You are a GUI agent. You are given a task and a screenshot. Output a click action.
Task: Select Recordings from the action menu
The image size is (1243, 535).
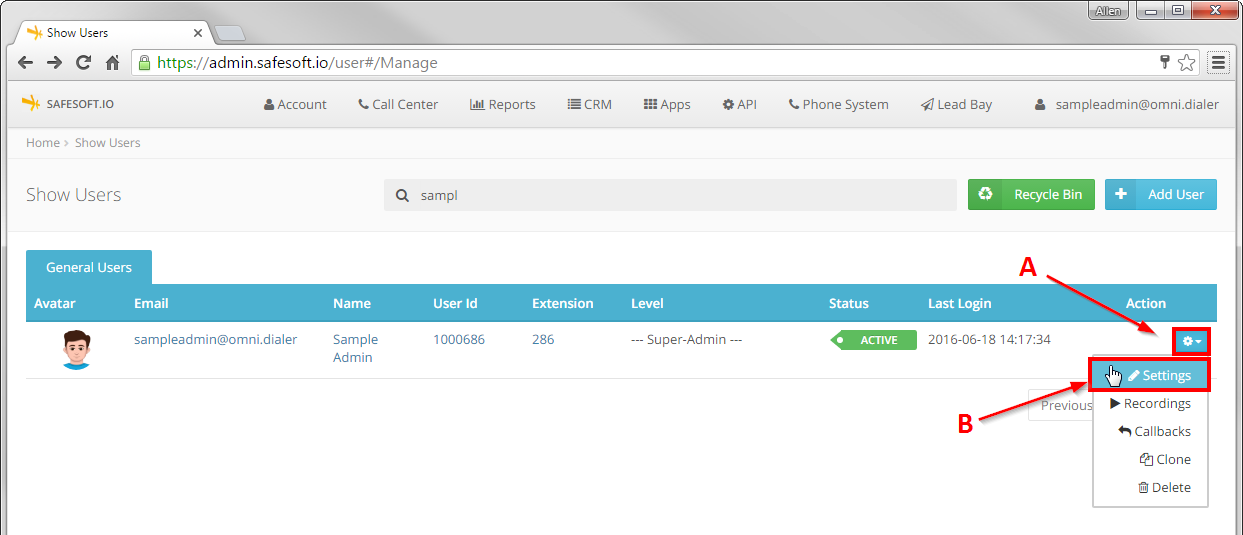(x=1150, y=403)
